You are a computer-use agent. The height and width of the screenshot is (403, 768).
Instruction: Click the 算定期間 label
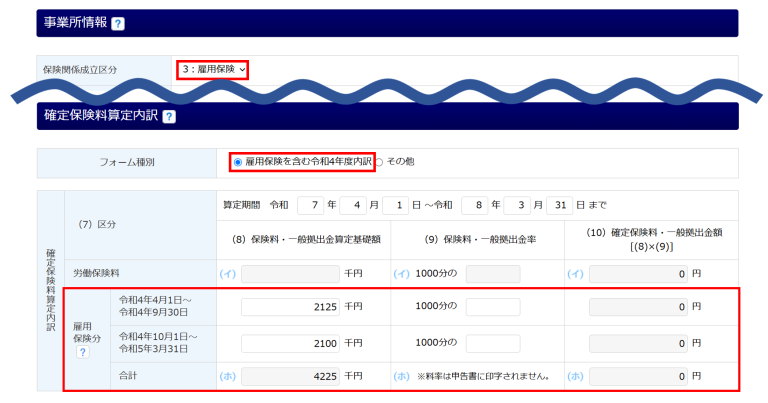coord(241,205)
